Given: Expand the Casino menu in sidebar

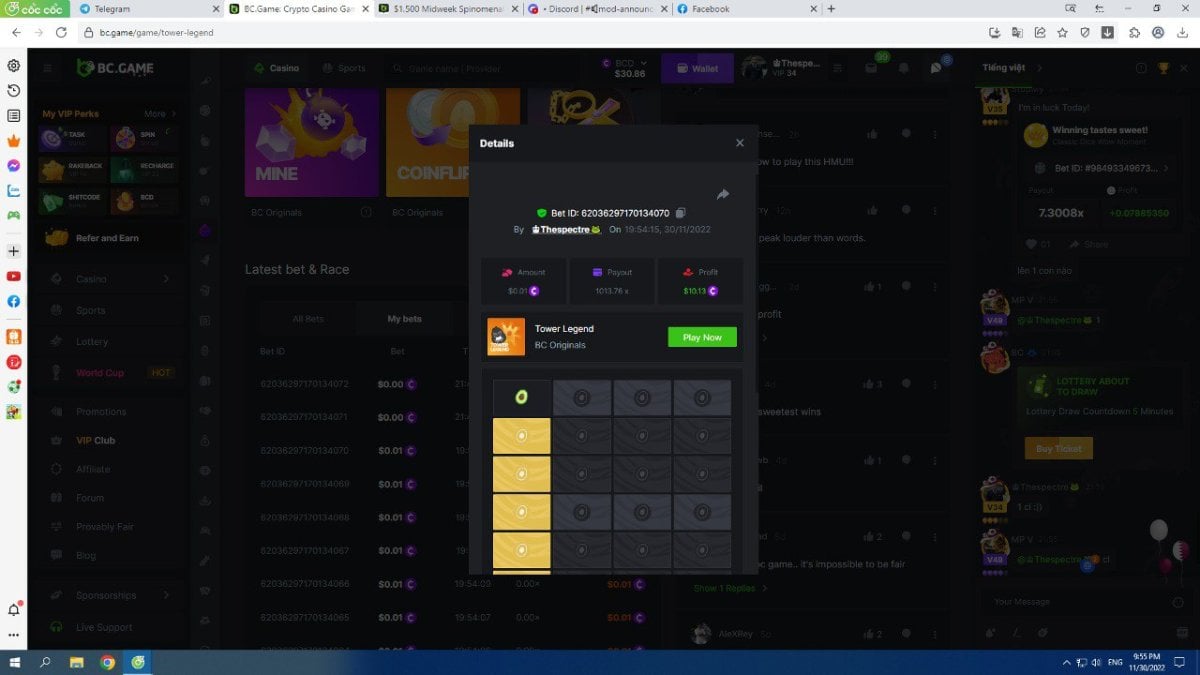Looking at the screenshot, I should pyautogui.click(x=166, y=279).
